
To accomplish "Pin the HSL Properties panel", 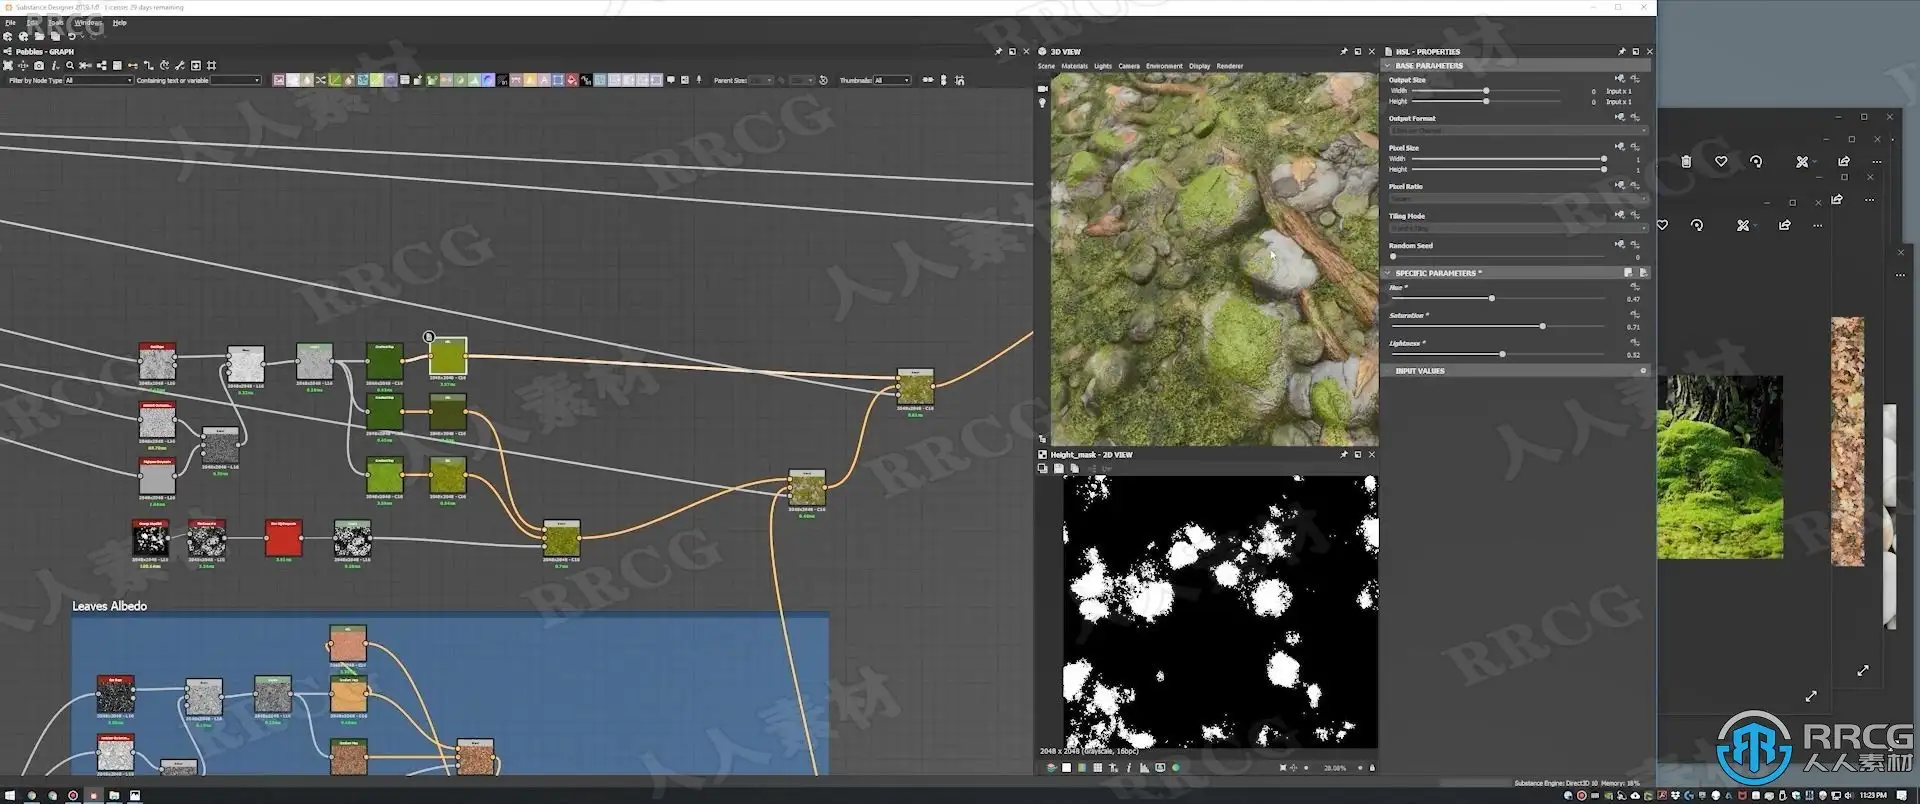I will pos(1621,51).
